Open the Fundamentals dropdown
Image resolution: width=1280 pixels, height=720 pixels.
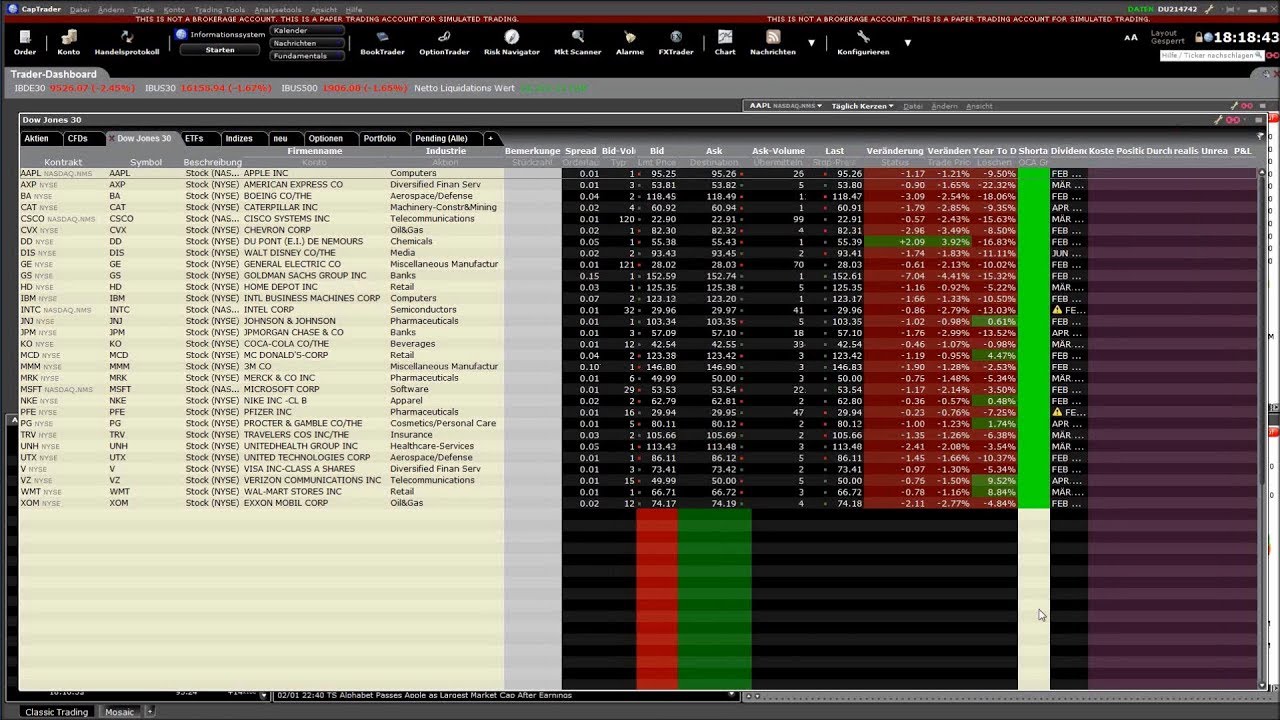click(x=307, y=56)
